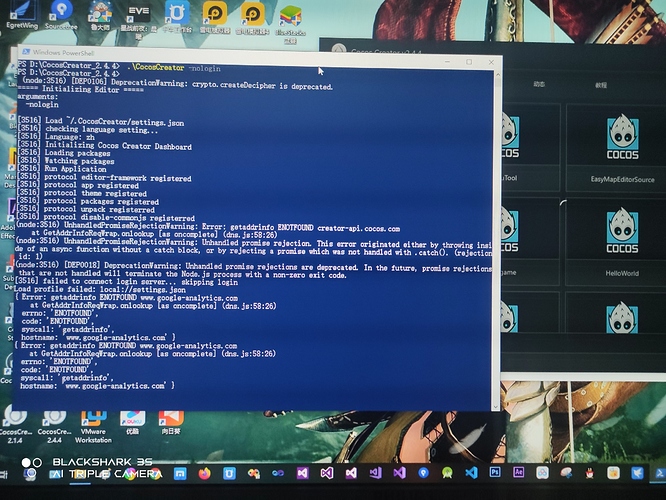Maximize the Windows PowerShell window
This screenshot has width=666, height=500.
(469, 62)
